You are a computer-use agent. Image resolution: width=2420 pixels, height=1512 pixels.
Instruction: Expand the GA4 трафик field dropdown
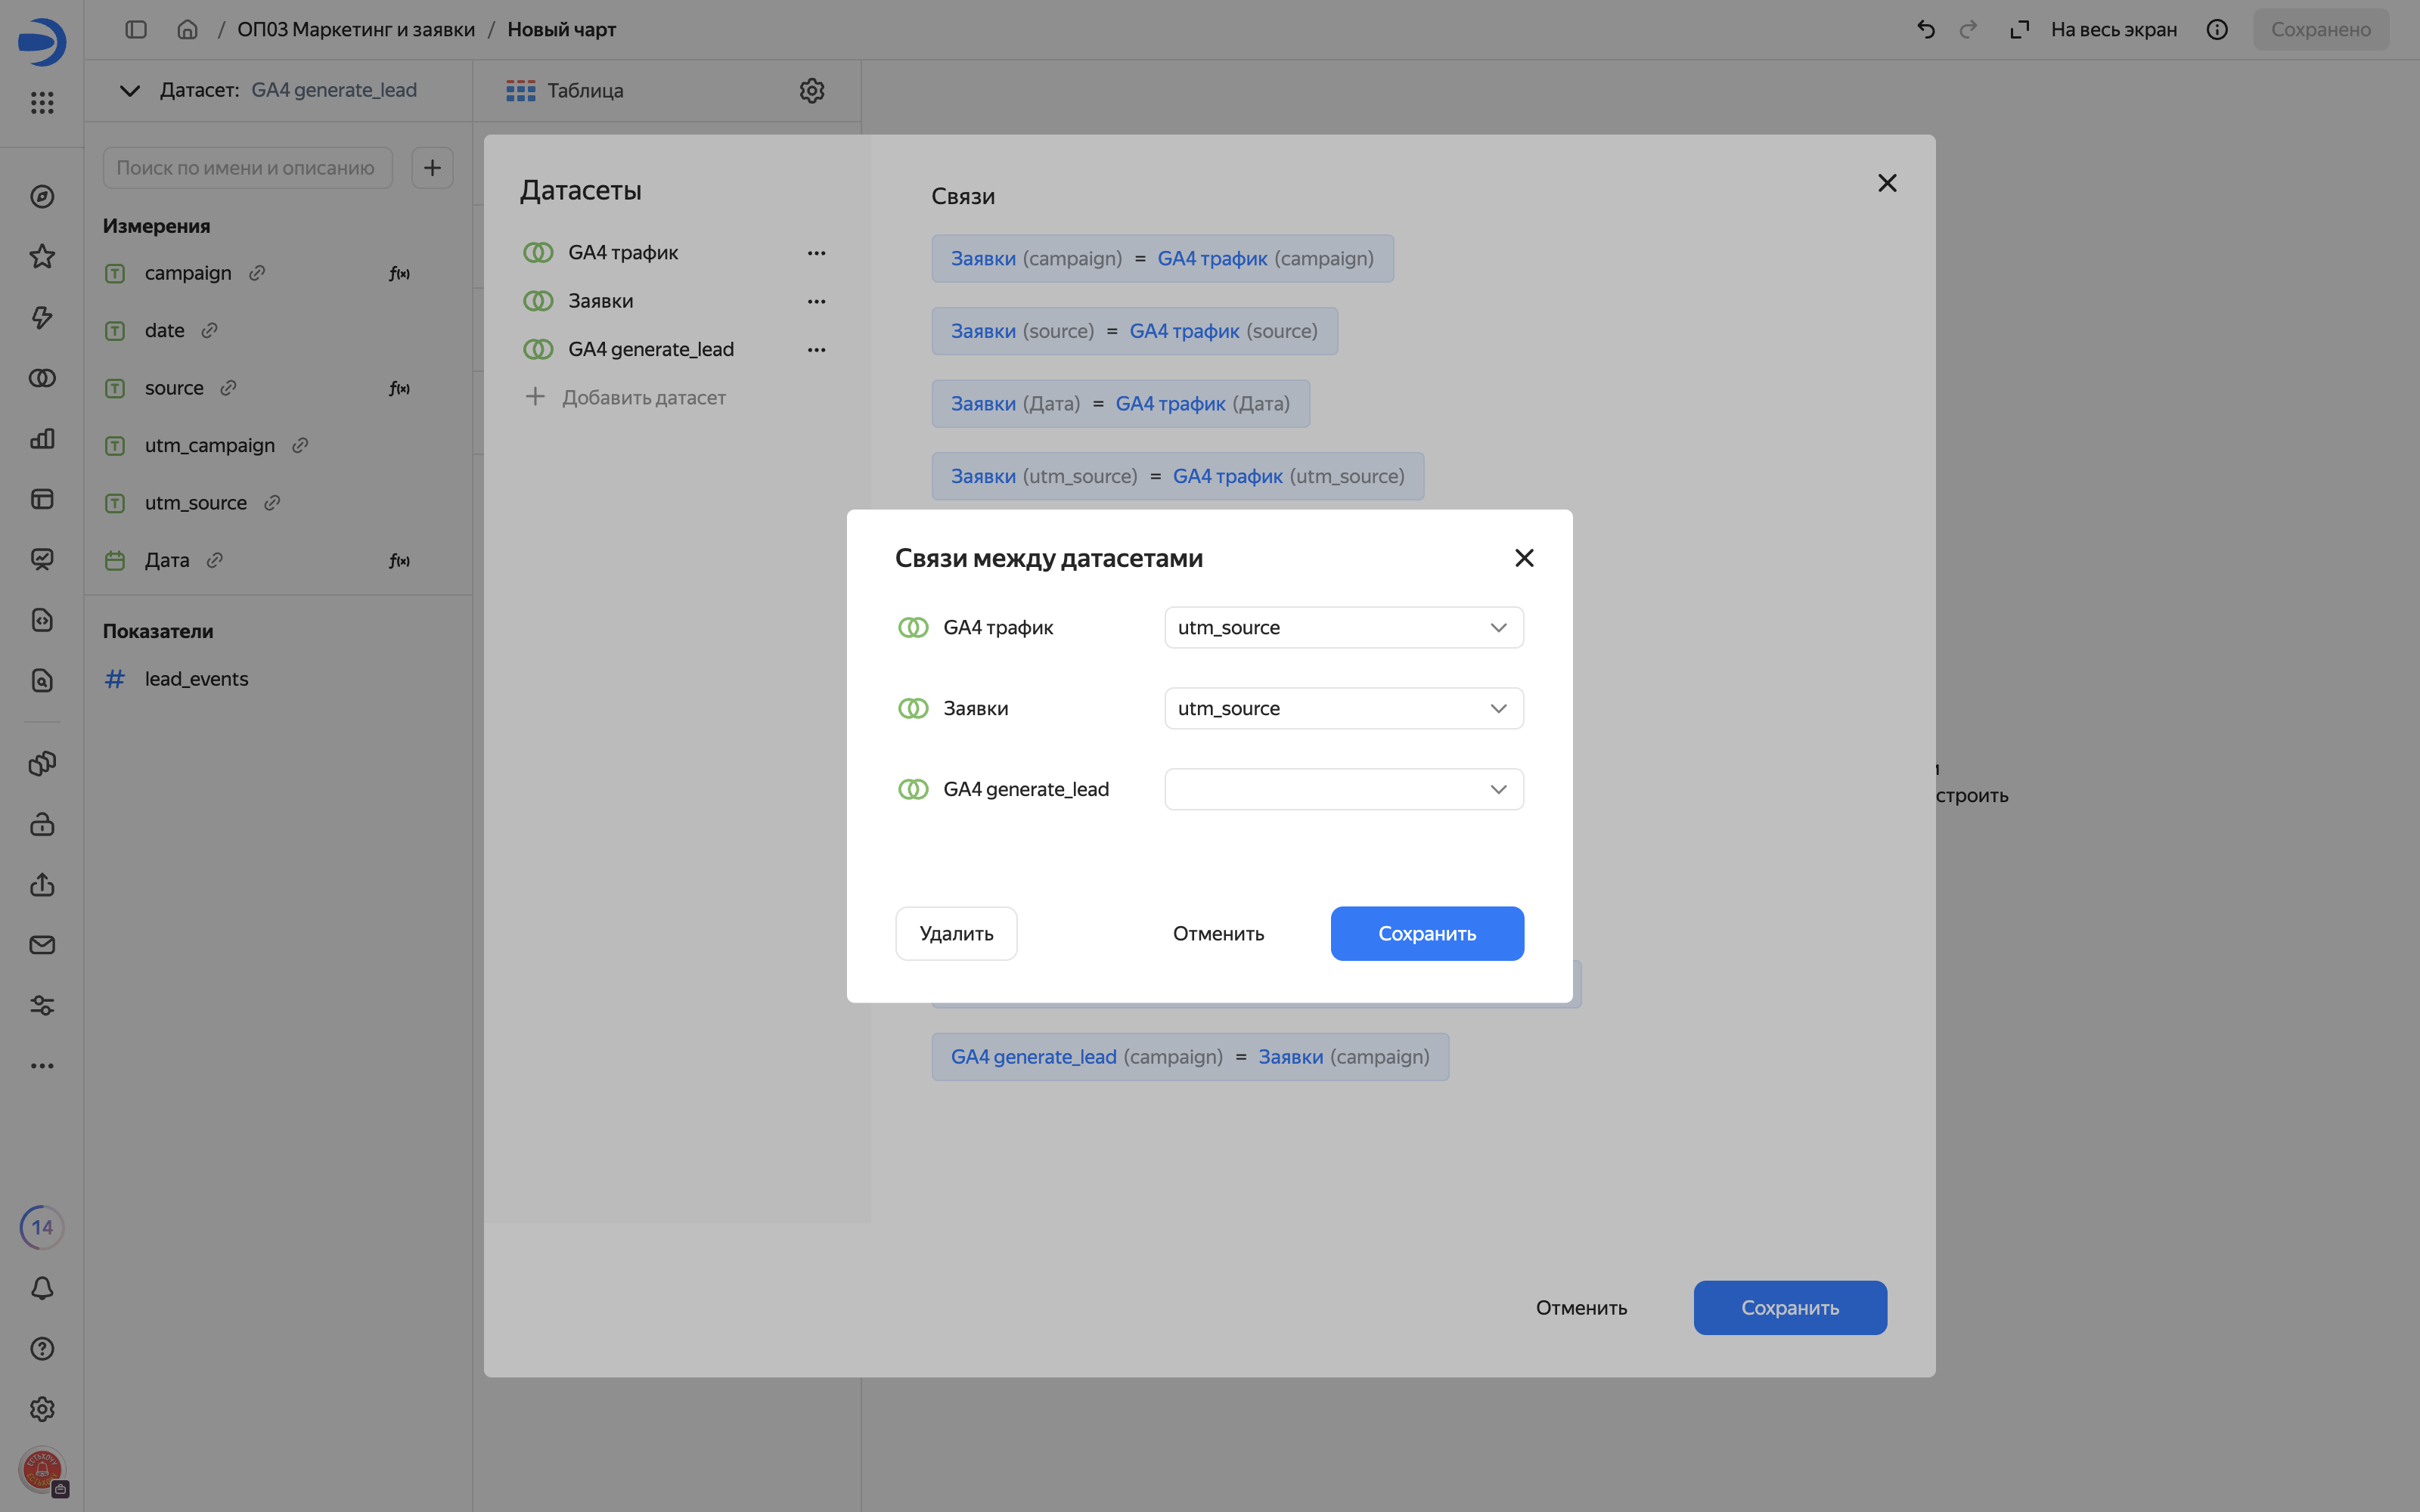tap(1344, 627)
